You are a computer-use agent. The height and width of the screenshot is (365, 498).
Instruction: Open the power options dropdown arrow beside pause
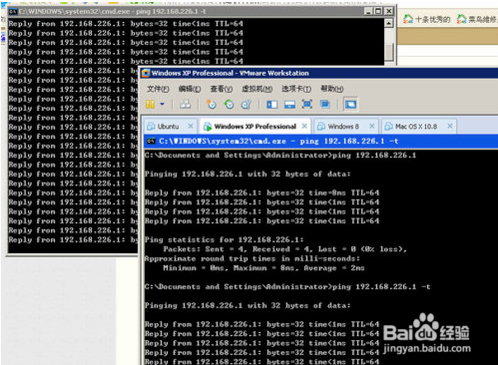tap(162, 104)
